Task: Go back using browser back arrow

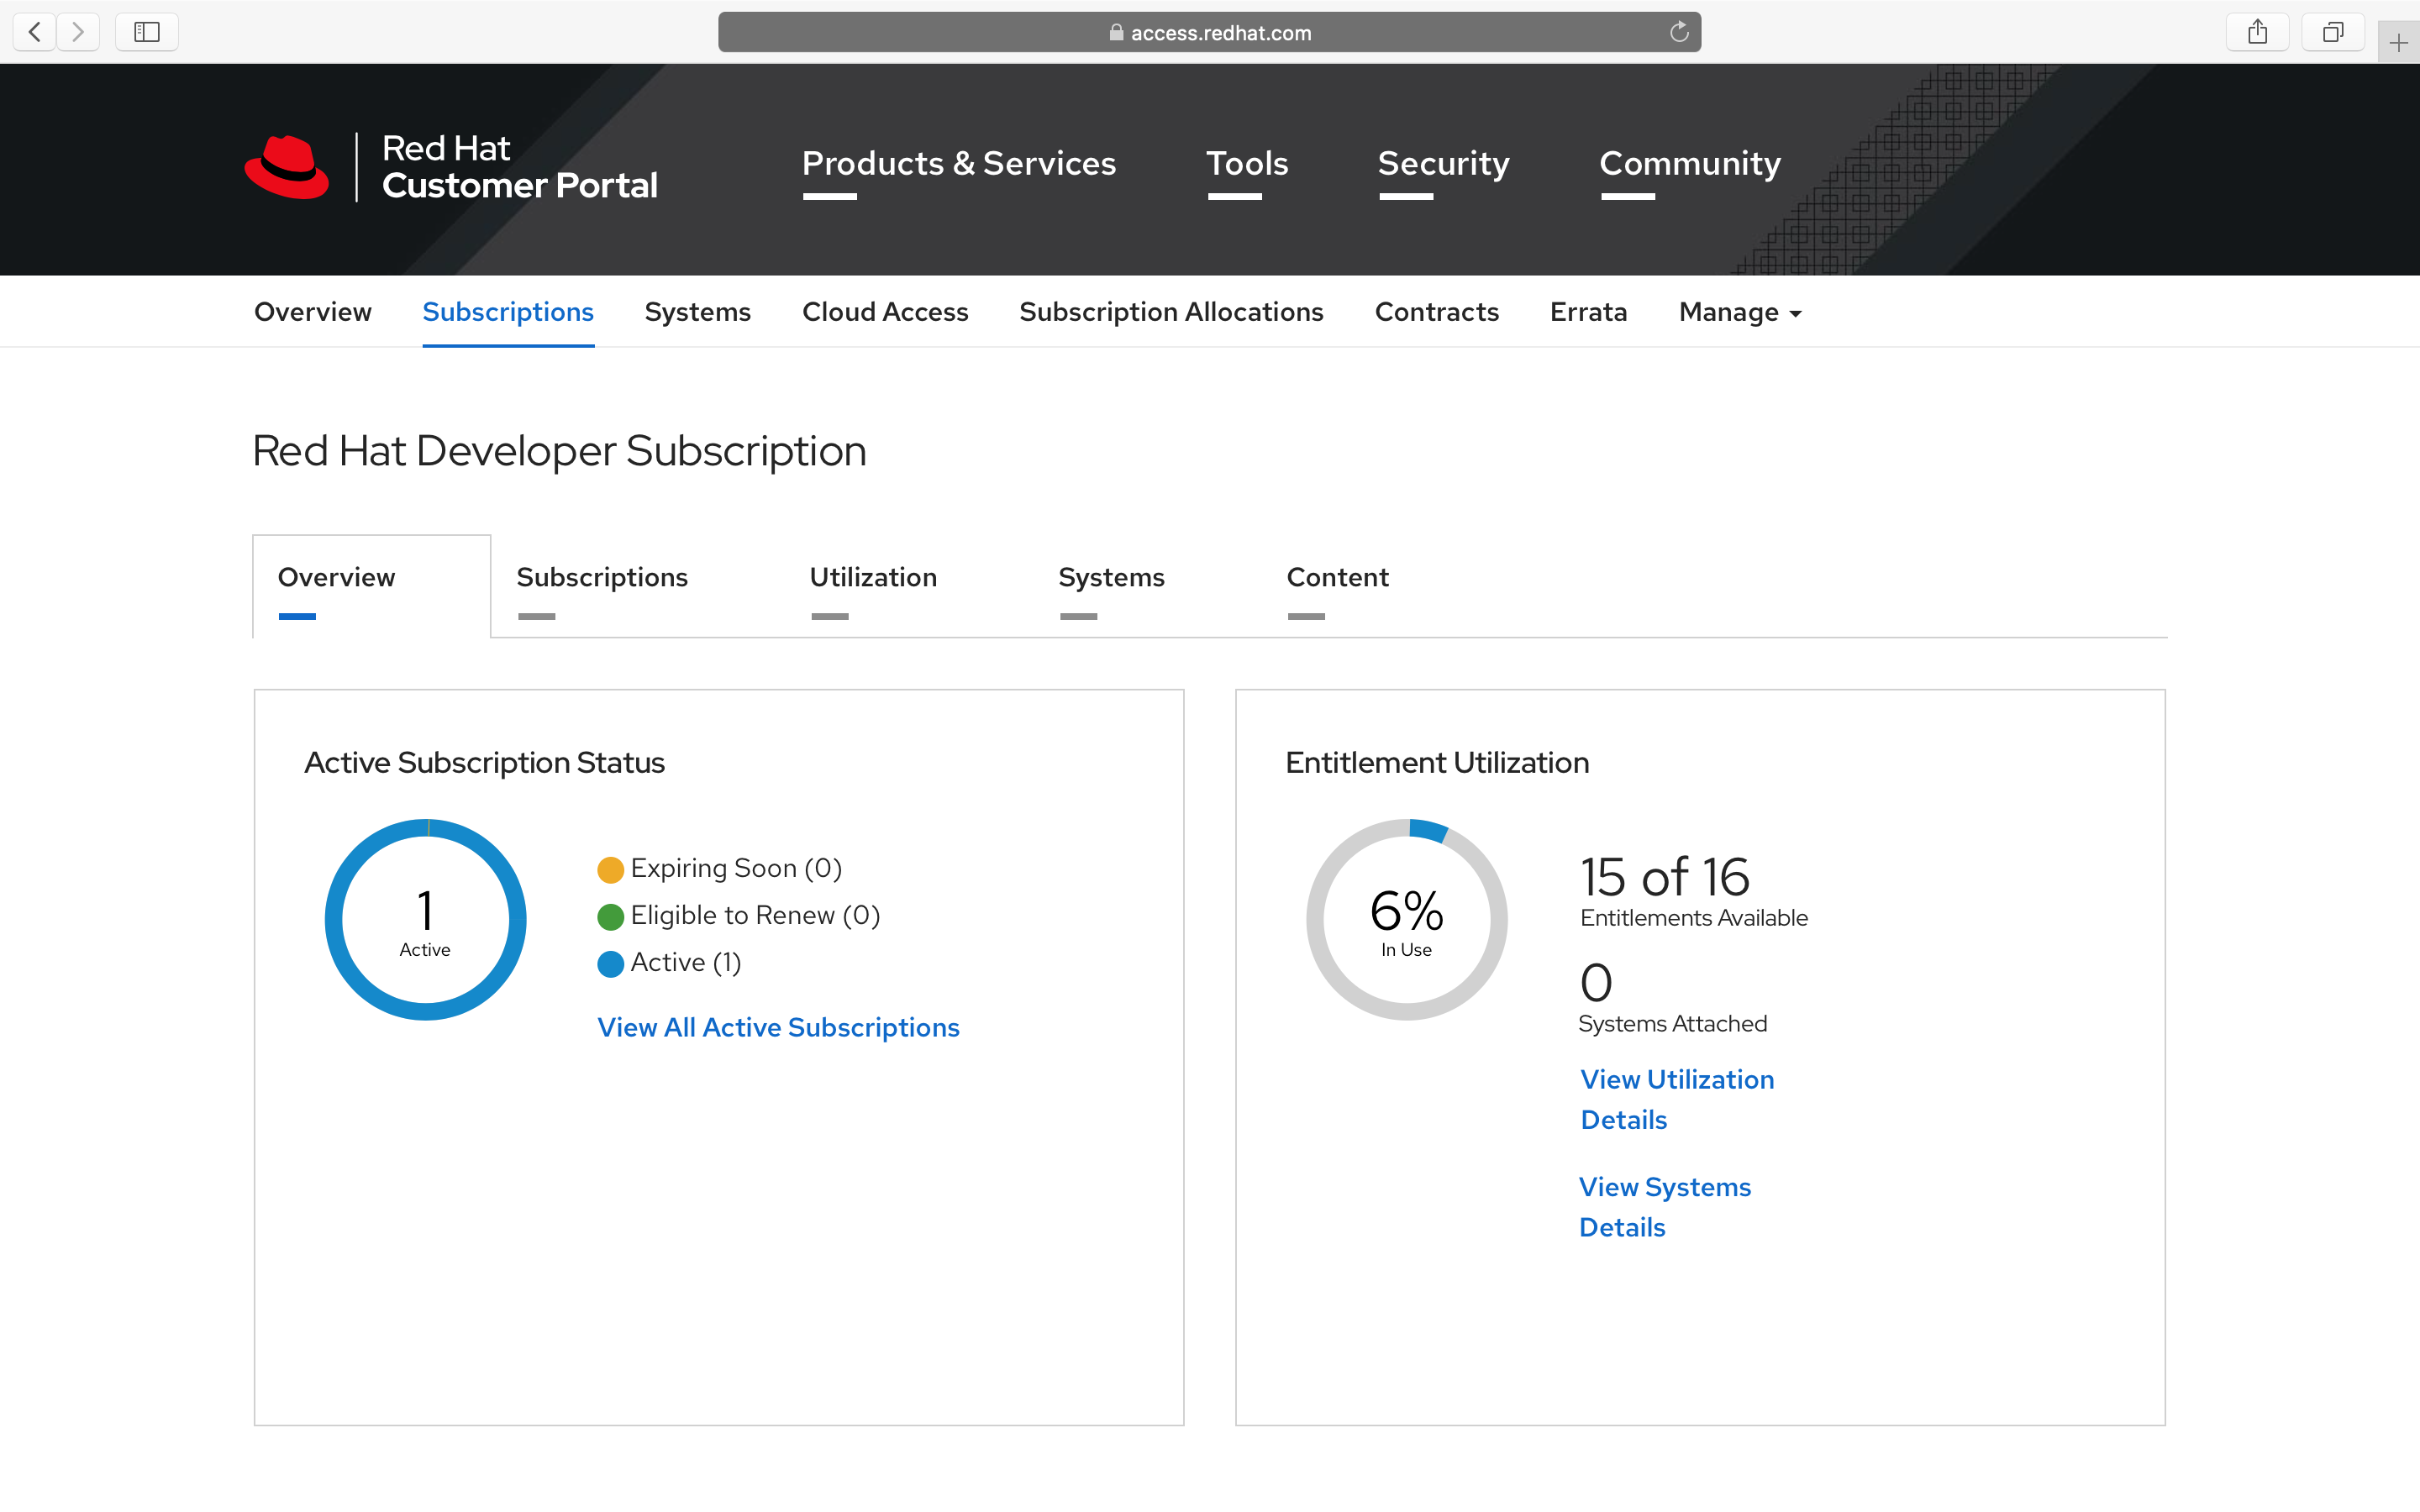Action: (35, 32)
